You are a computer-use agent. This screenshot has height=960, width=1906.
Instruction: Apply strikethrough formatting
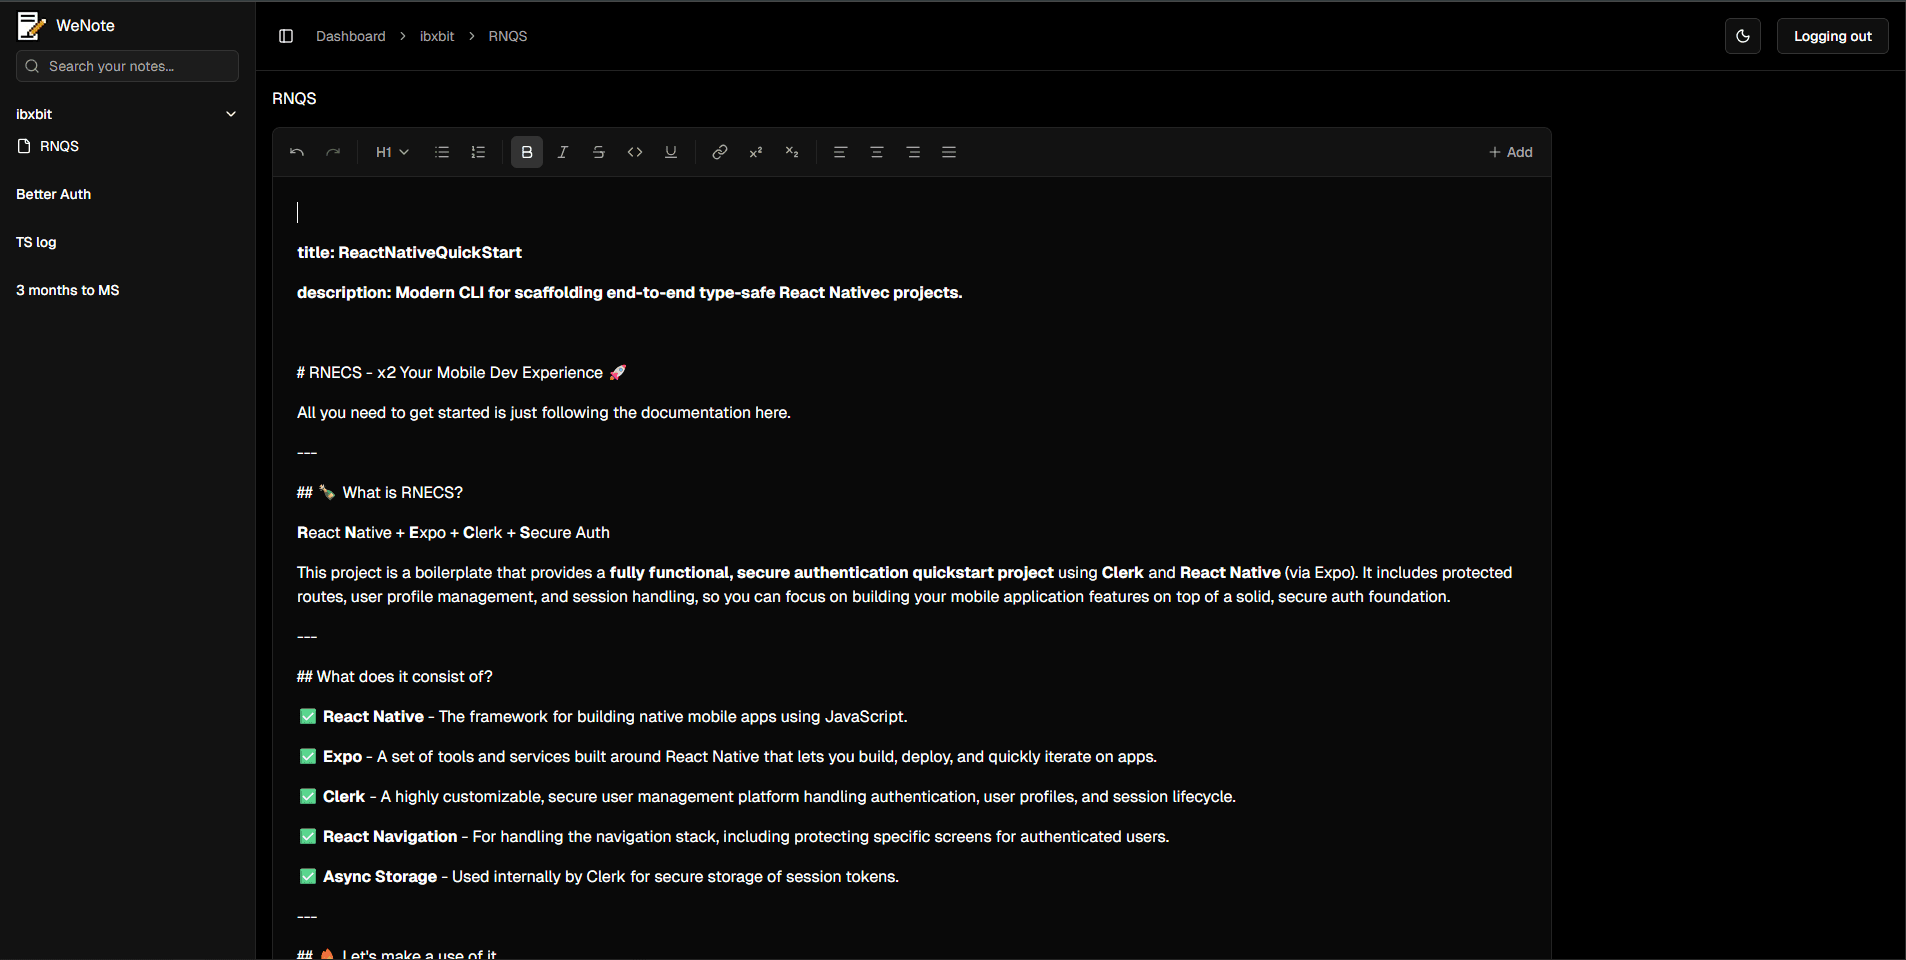tap(599, 152)
